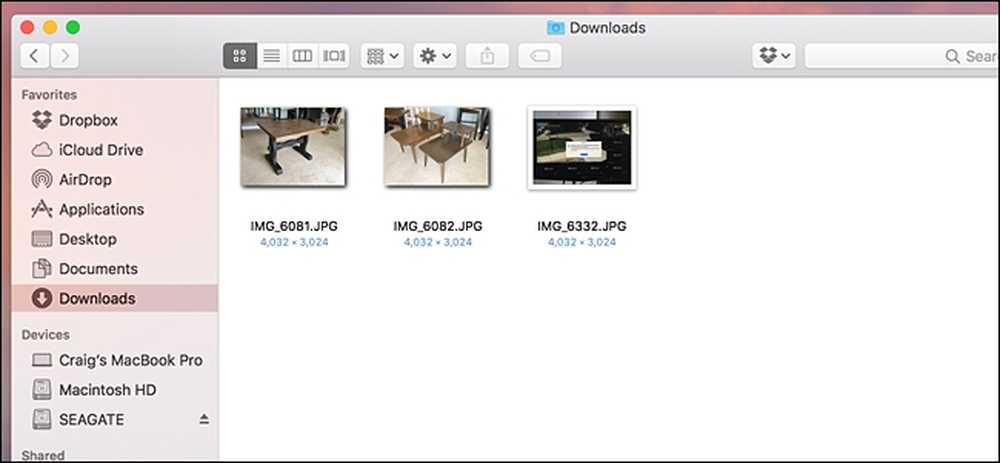Click the Downloads folder icon in title bar
The width and height of the screenshot is (1000, 463).
[555, 28]
